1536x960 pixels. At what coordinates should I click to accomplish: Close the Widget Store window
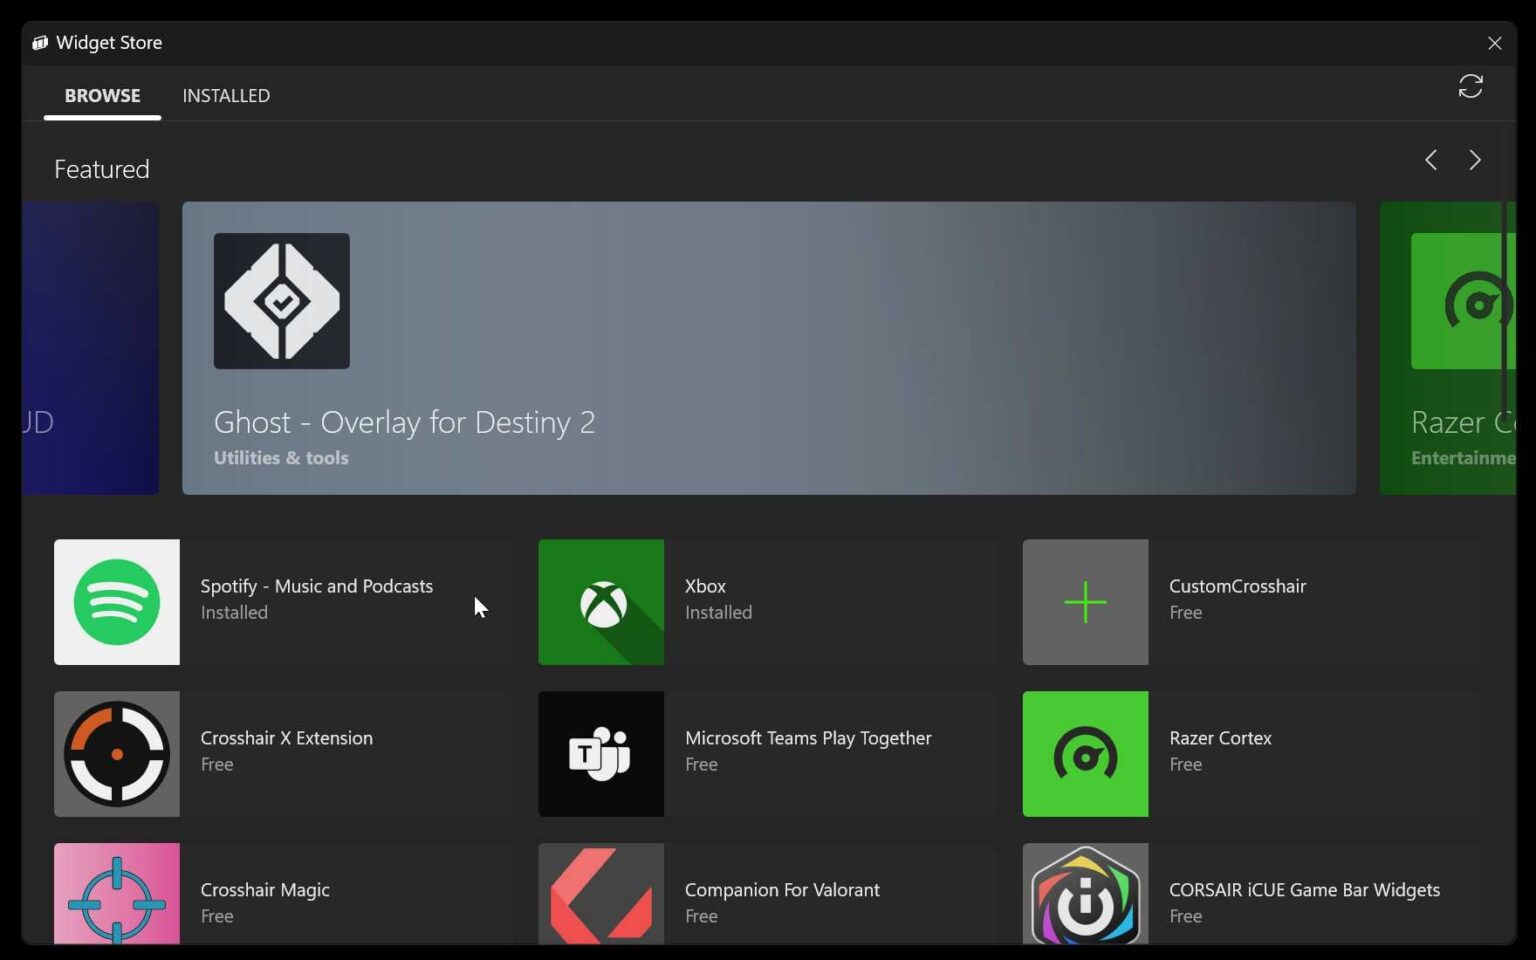[x=1494, y=43]
